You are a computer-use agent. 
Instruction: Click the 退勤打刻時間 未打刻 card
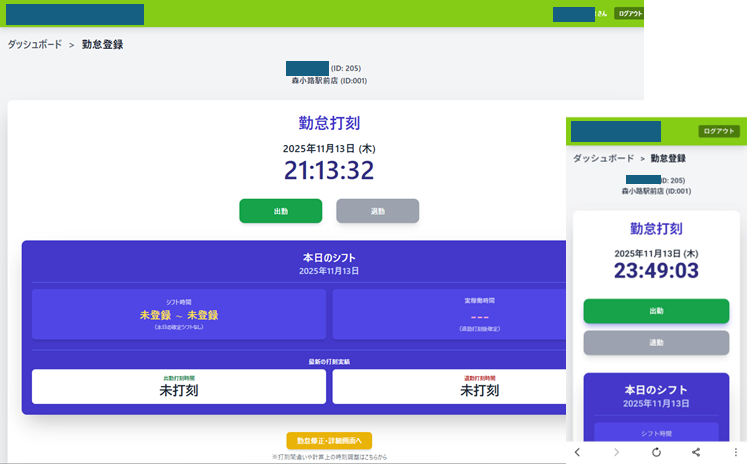pos(450,387)
